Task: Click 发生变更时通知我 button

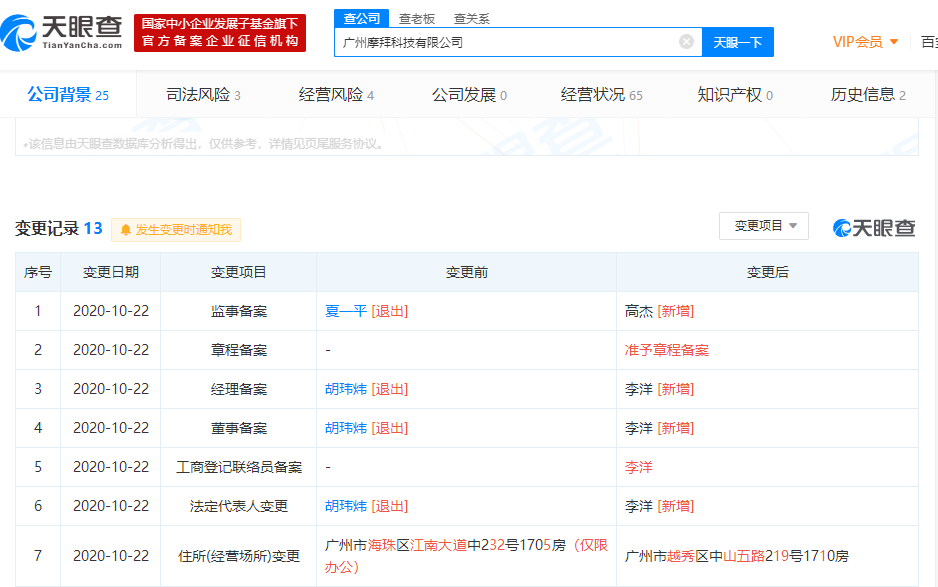Action: [x=176, y=230]
